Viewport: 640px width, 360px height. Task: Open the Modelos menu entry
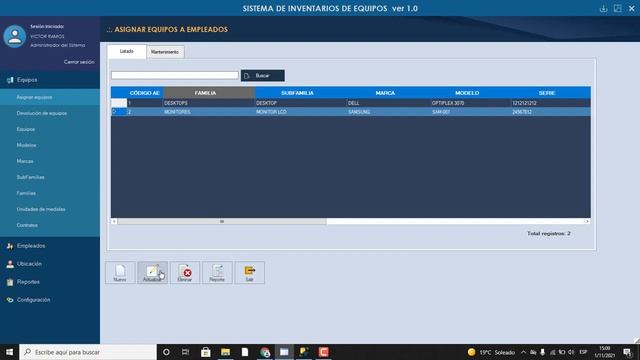pyautogui.click(x=50, y=145)
